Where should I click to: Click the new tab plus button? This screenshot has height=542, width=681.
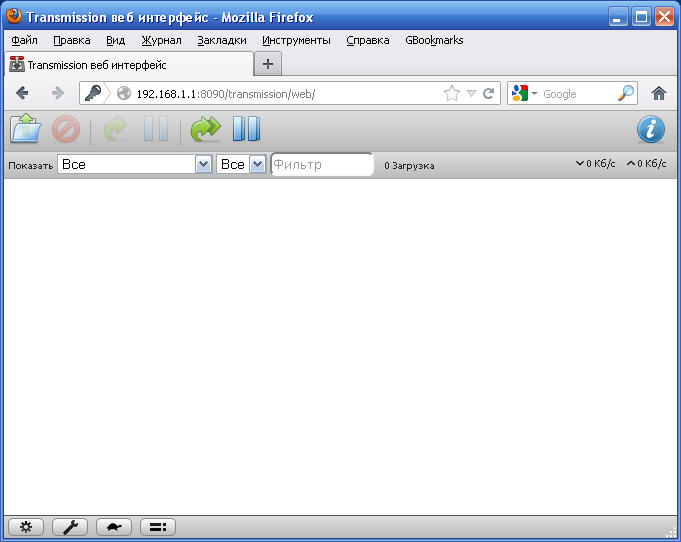click(267, 64)
